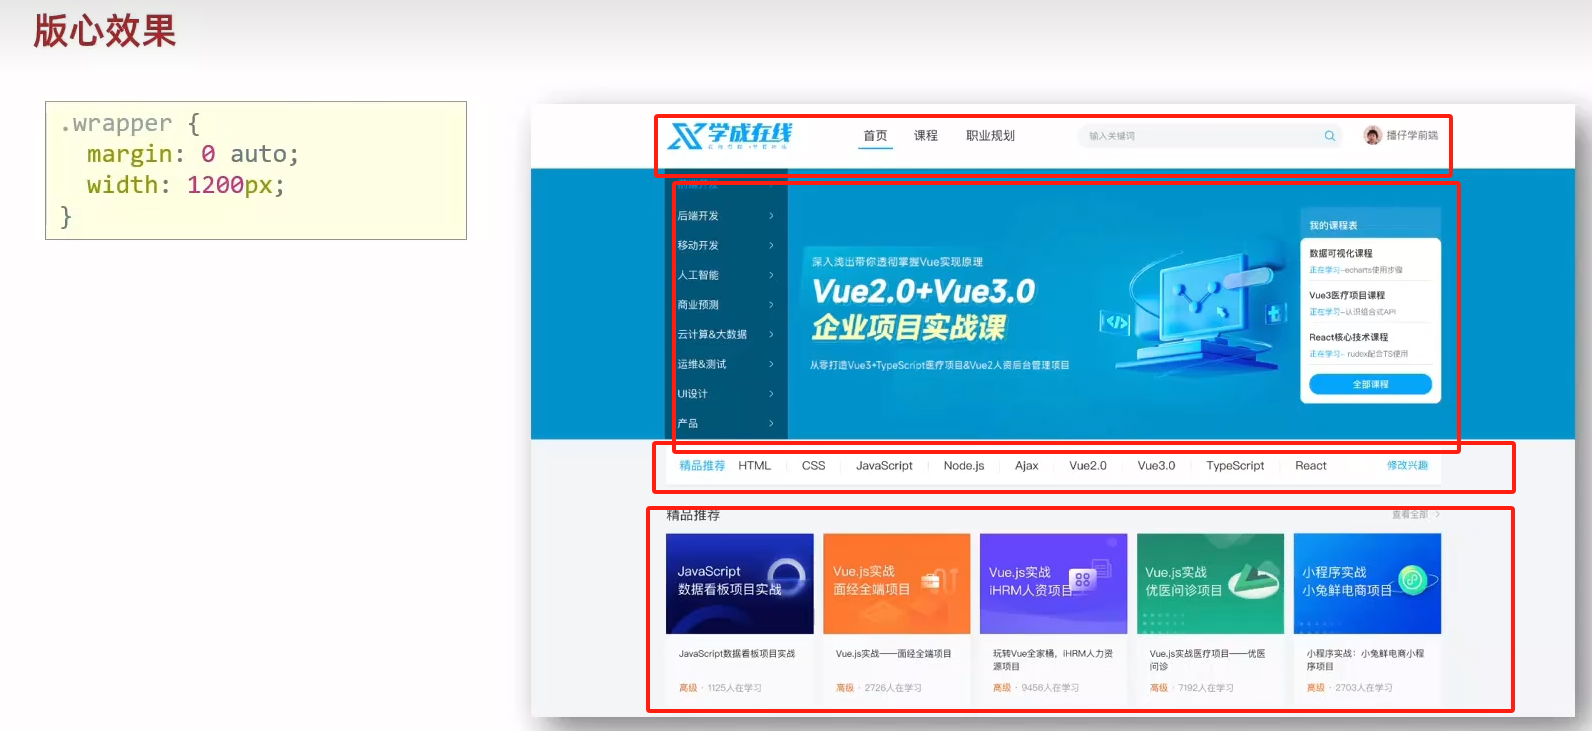Select the Vue2.0 tag

coord(1088,466)
